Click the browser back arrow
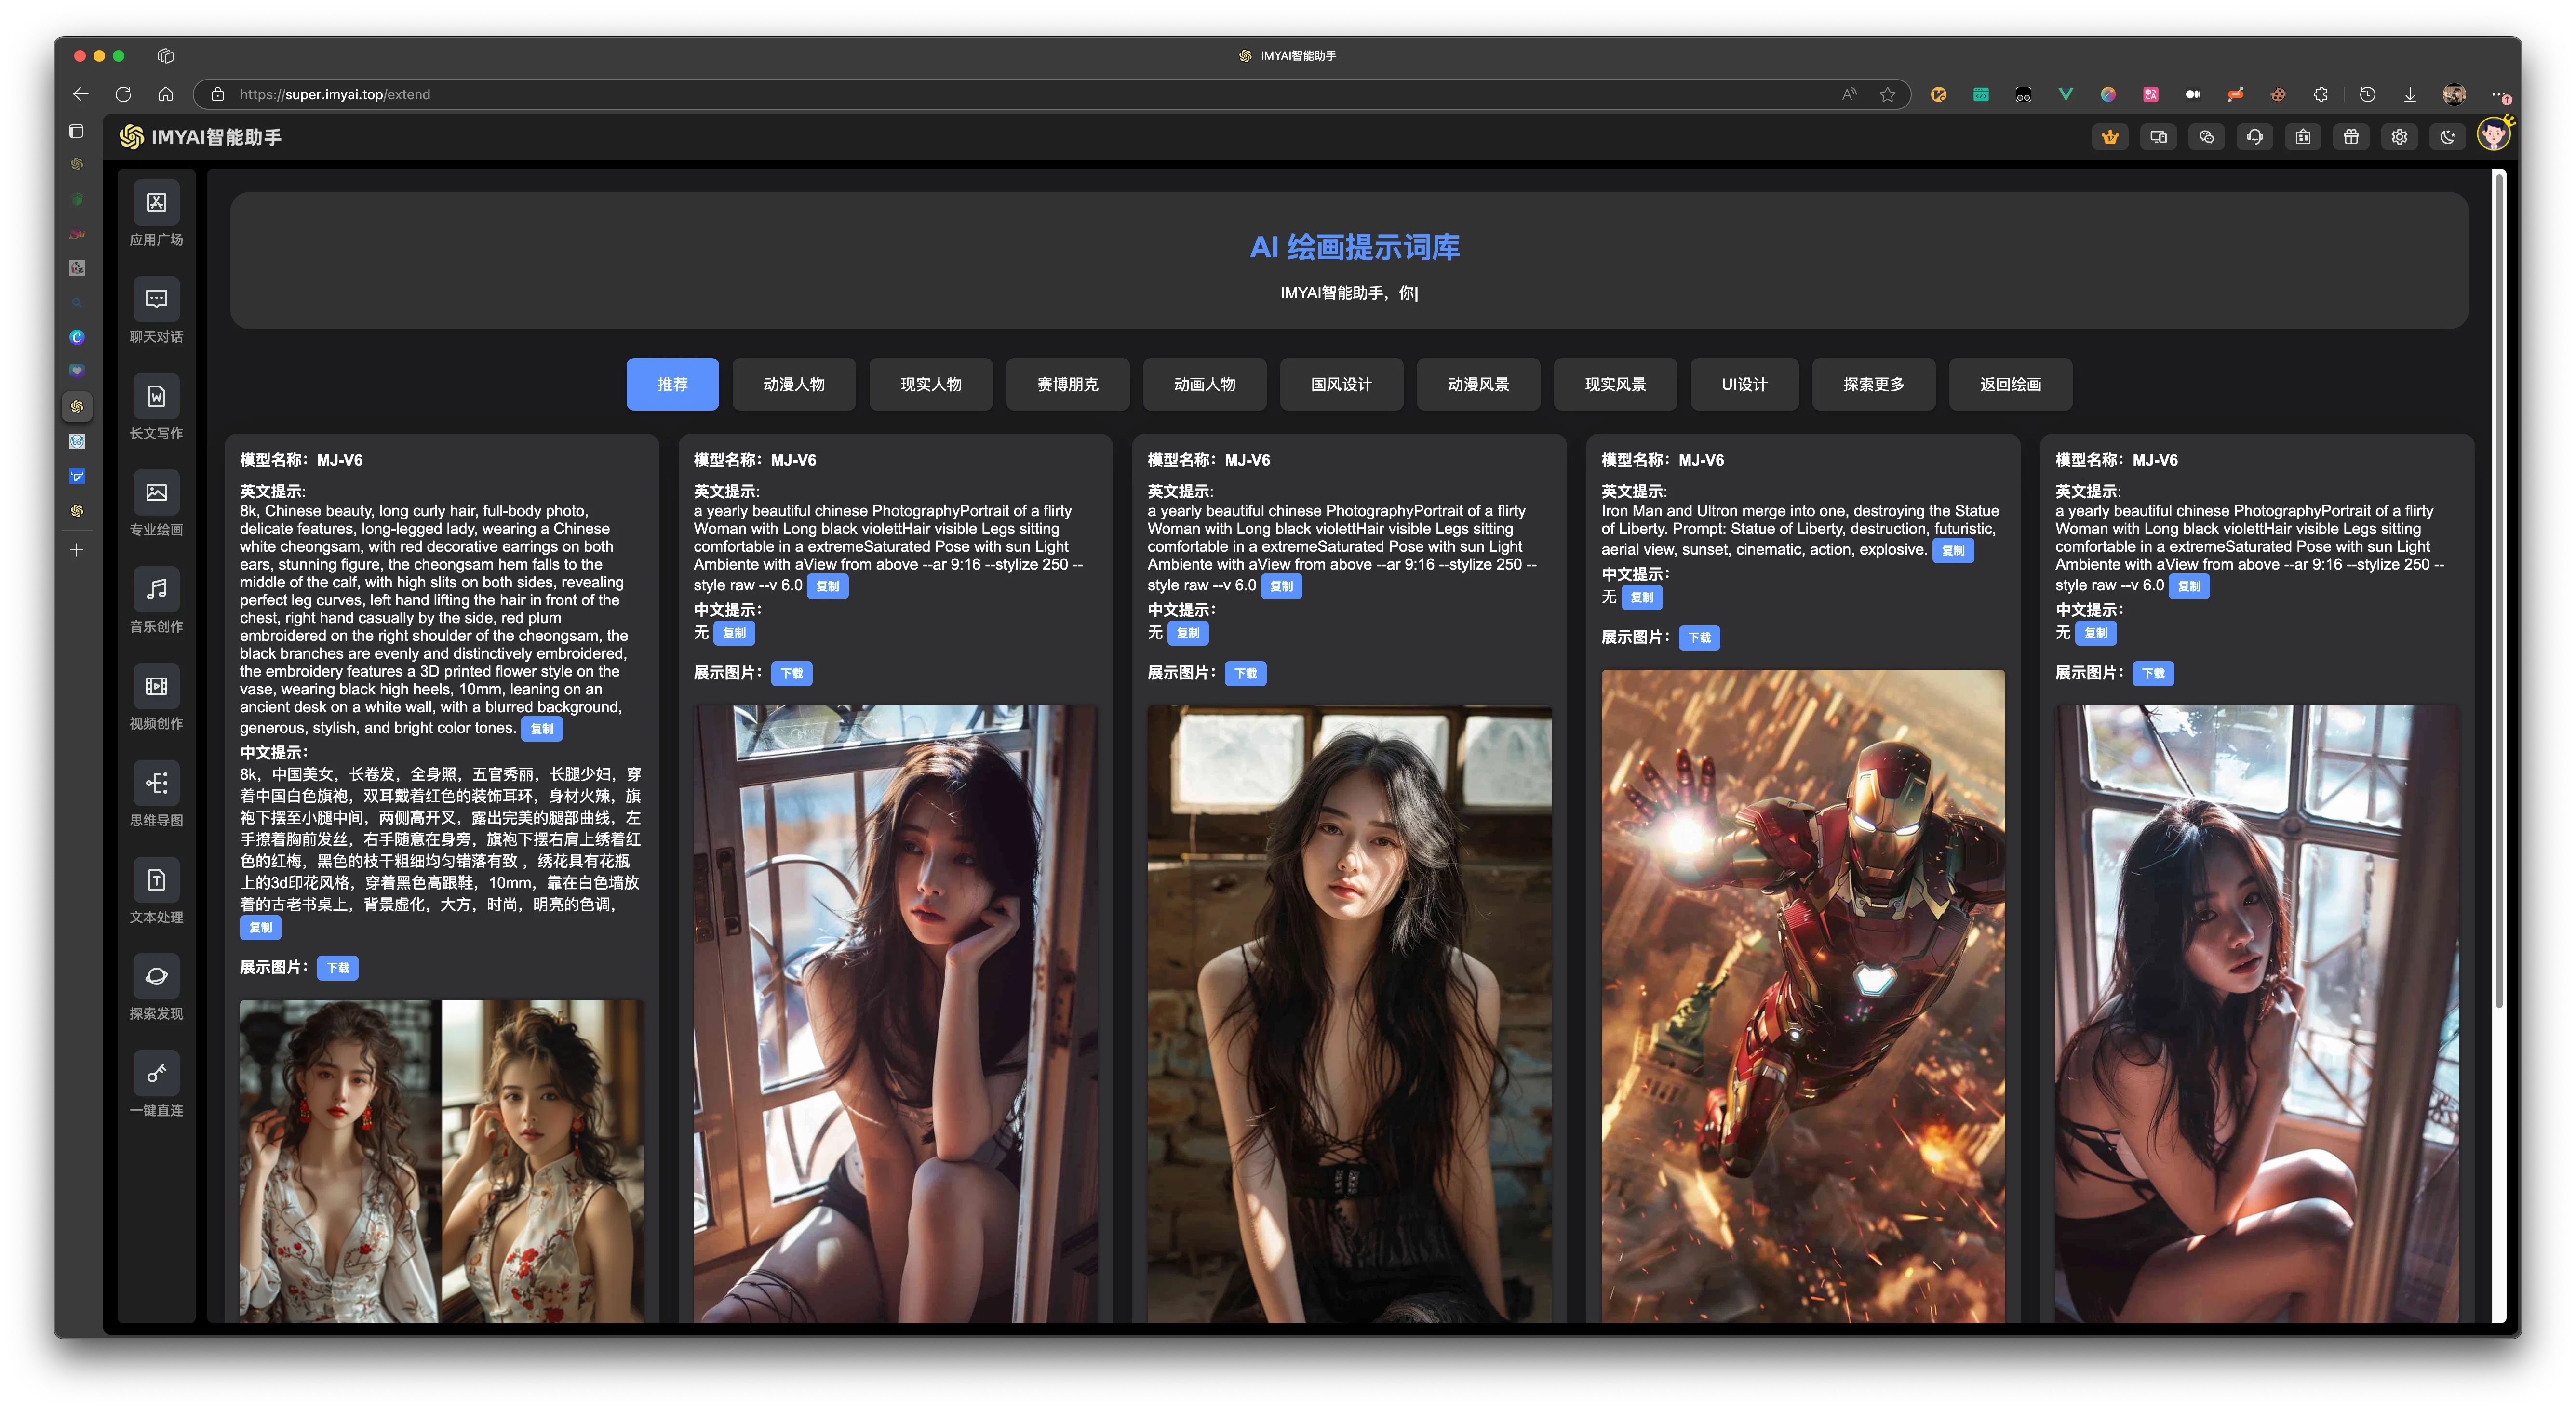 [x=81, y=94]
